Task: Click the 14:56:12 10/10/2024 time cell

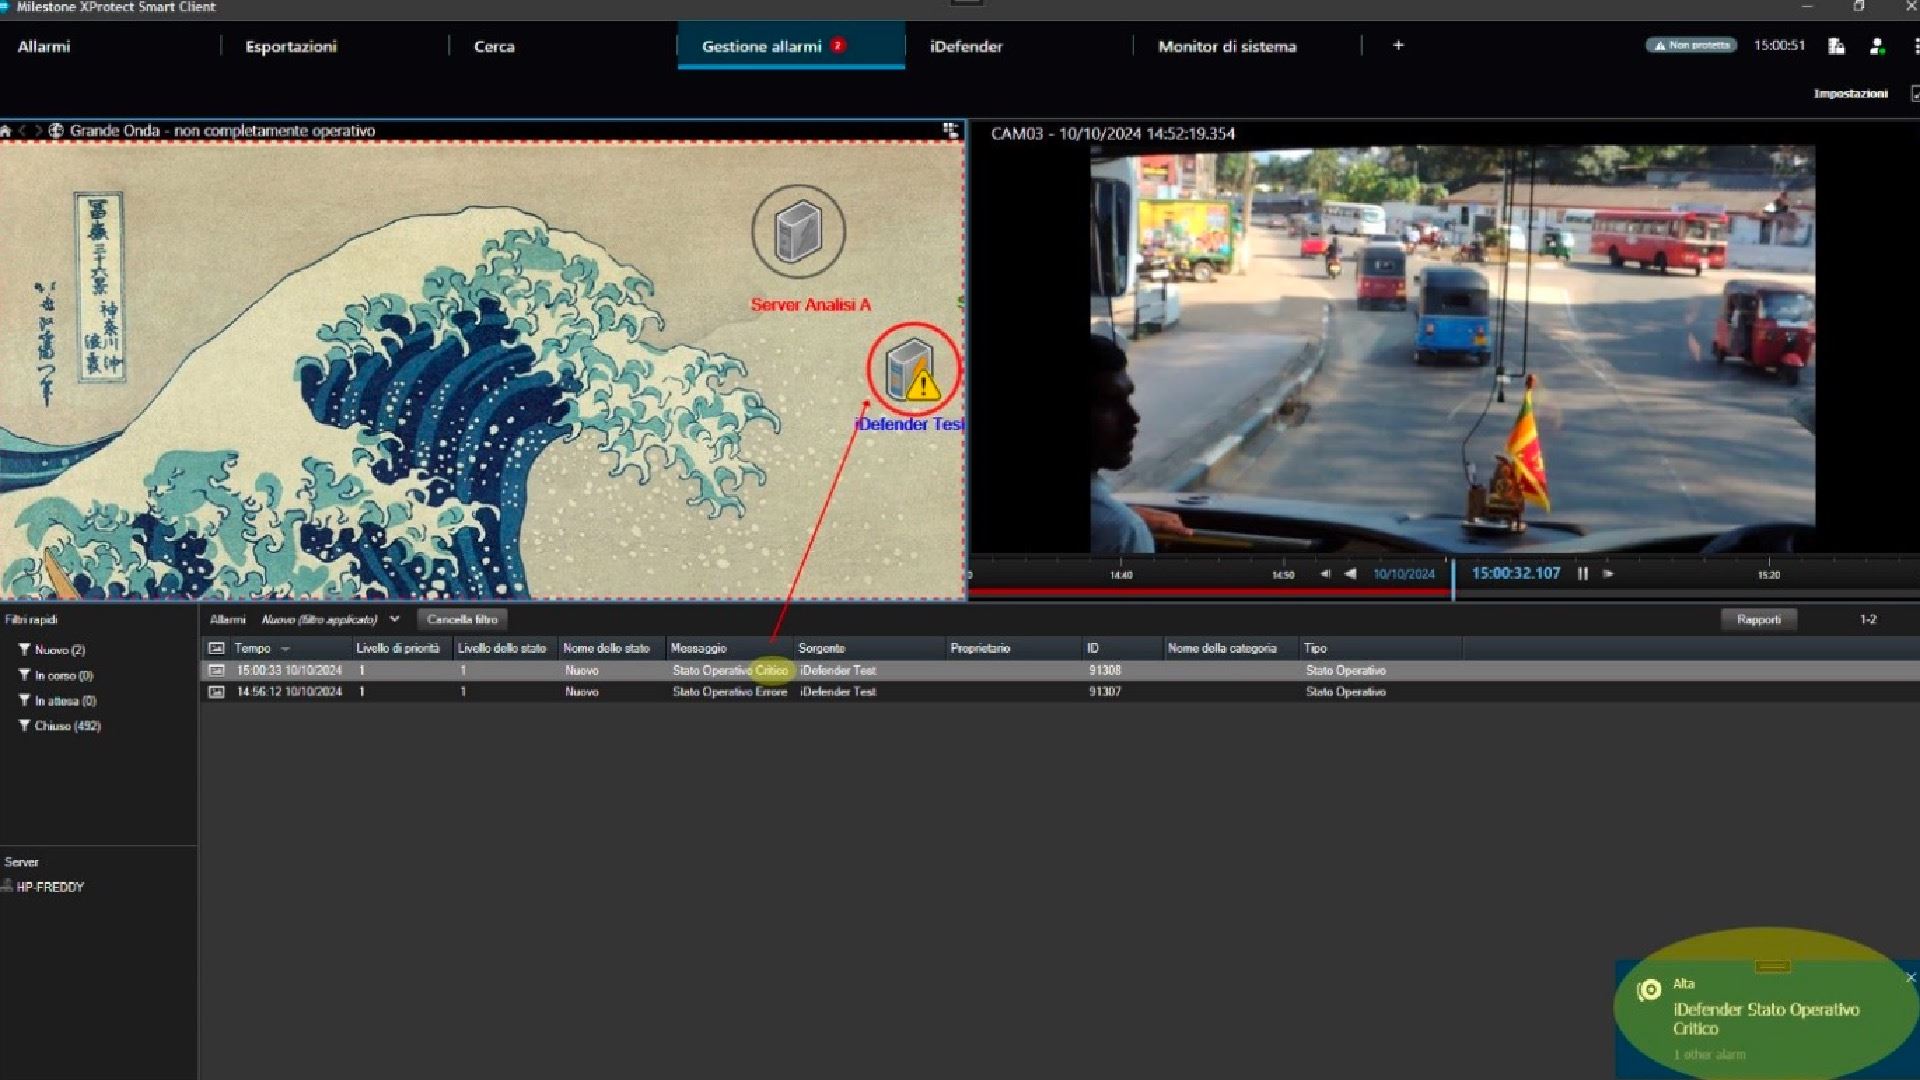Action: point(289,692)
